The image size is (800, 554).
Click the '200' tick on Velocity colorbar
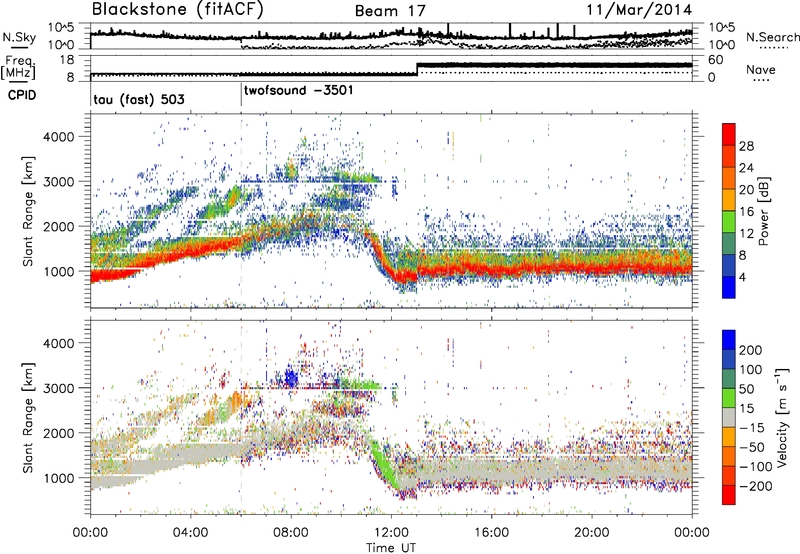(x=751, y=350)
